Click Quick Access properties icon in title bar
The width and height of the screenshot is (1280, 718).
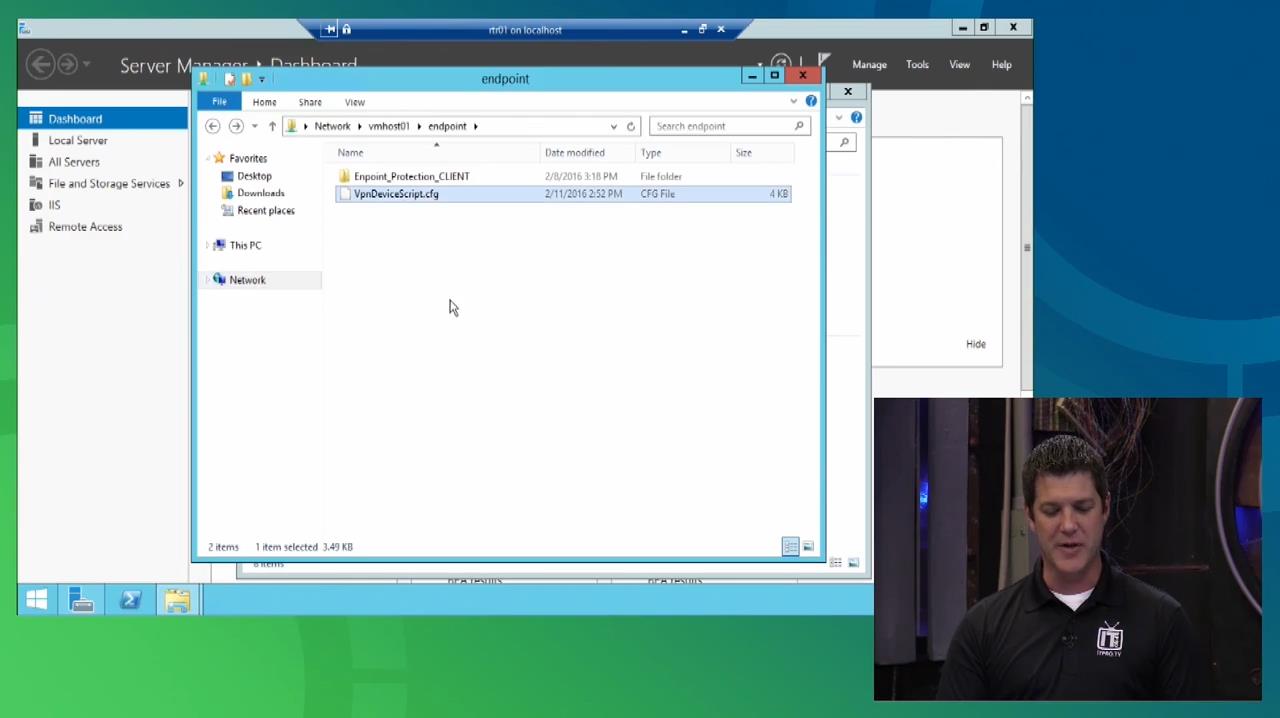(230, 79)
